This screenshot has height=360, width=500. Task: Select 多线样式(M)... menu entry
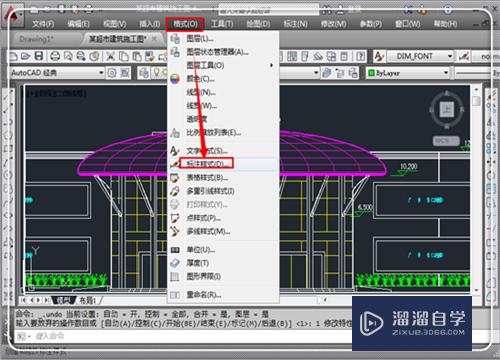(x=223, y=231)
